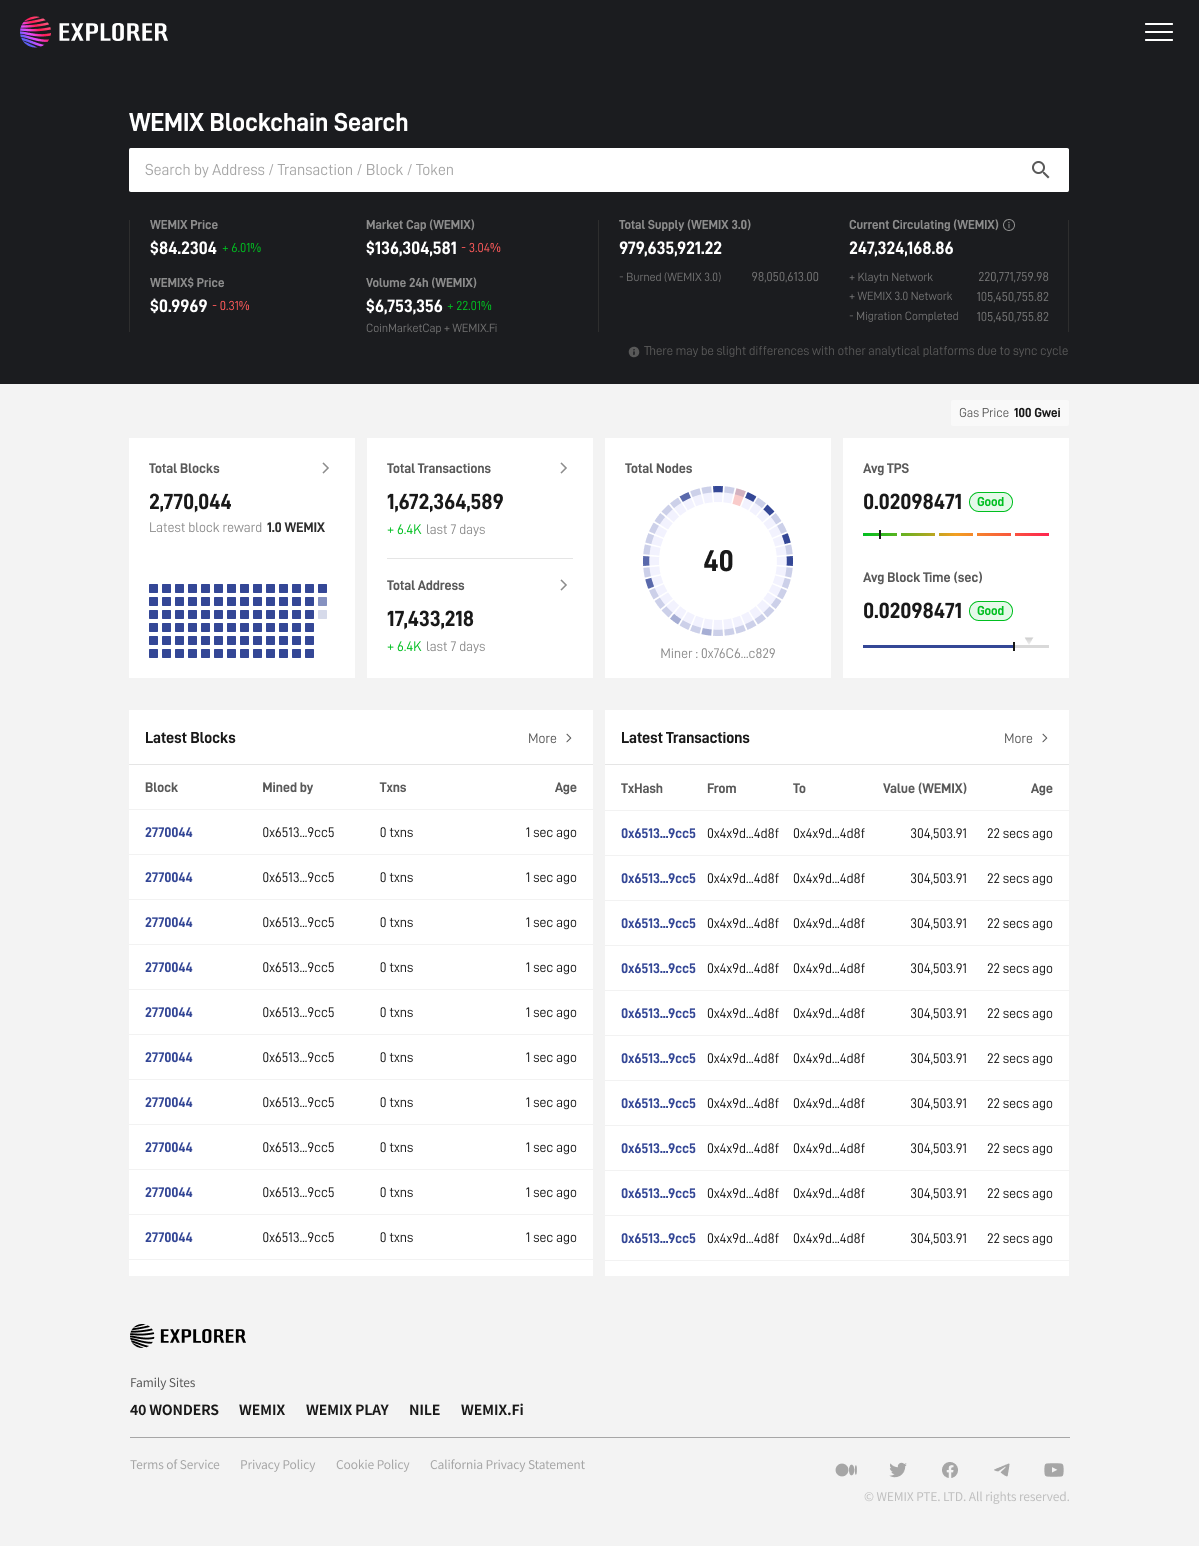
Task: Click the Facebook social icon
Action: pyautogui.click(x=950, y=1470)
